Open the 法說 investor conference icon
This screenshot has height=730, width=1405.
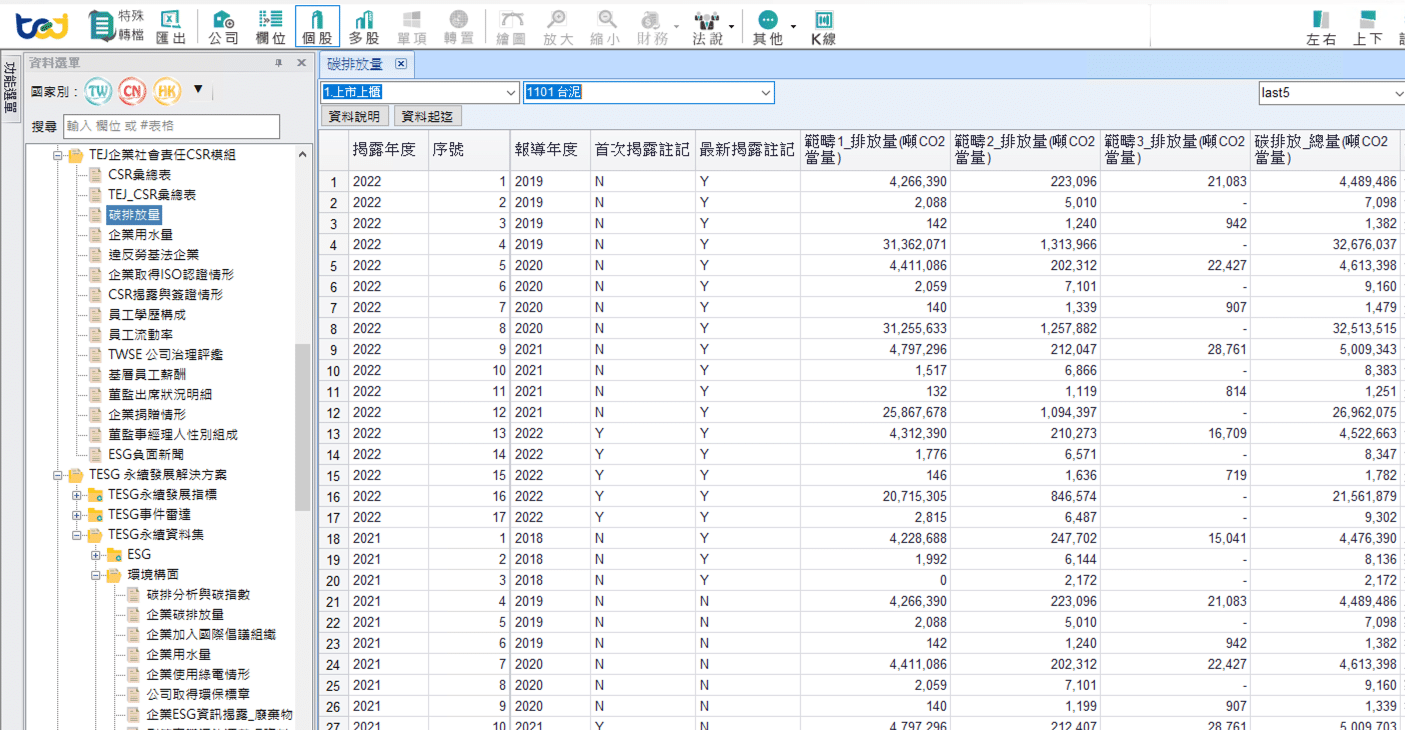click(x=707, y=26)
